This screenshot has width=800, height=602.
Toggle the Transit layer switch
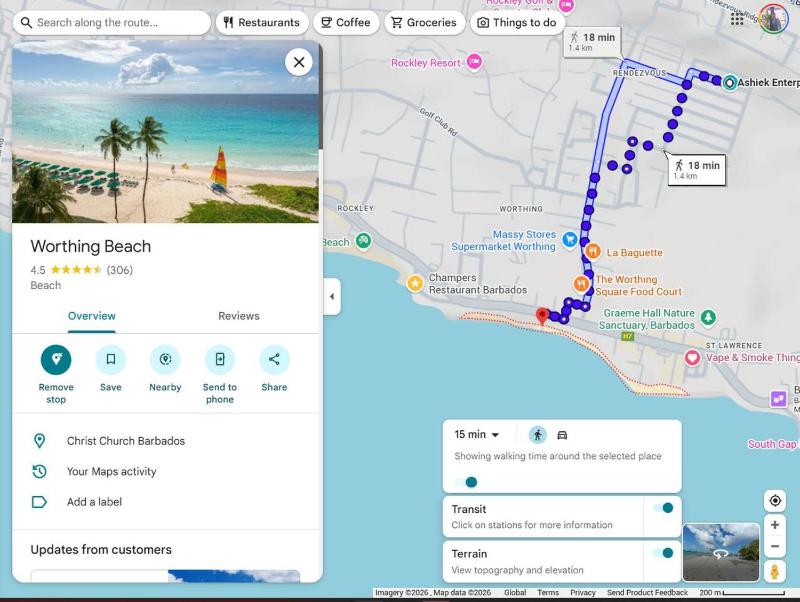click(664, 508)
